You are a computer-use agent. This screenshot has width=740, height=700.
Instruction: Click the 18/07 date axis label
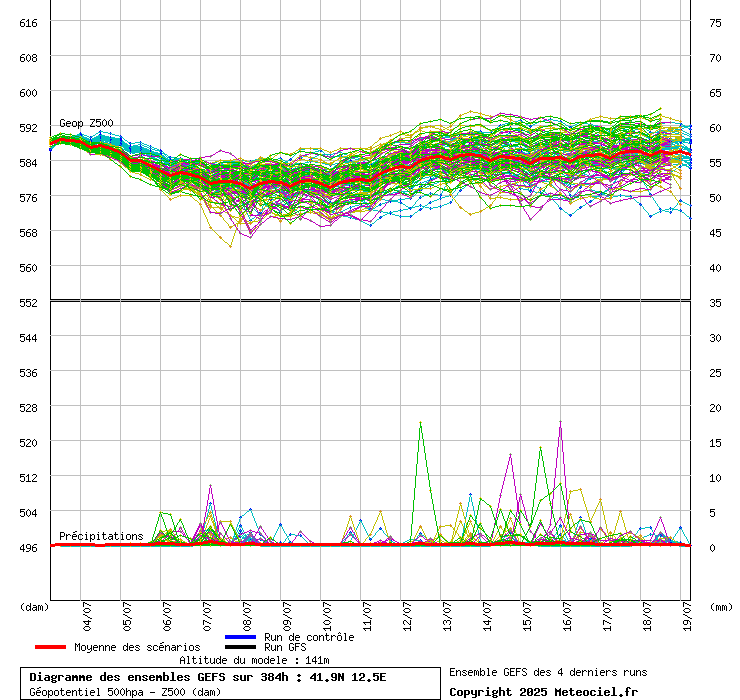point(647,616)
